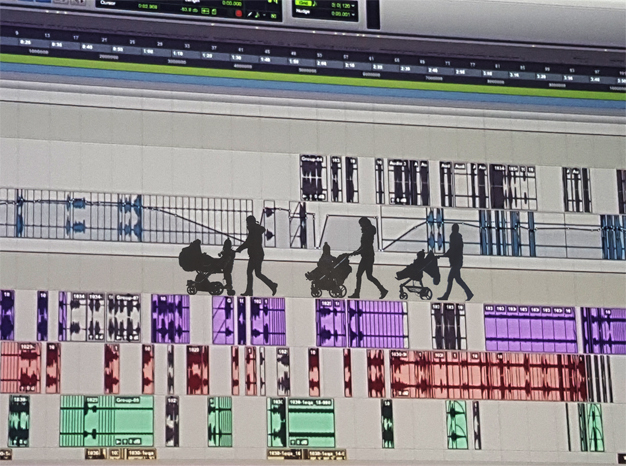Viewport: 626px width, 466px height.
Task: Select the Group-89 clip on upper track
Action: 312,179
